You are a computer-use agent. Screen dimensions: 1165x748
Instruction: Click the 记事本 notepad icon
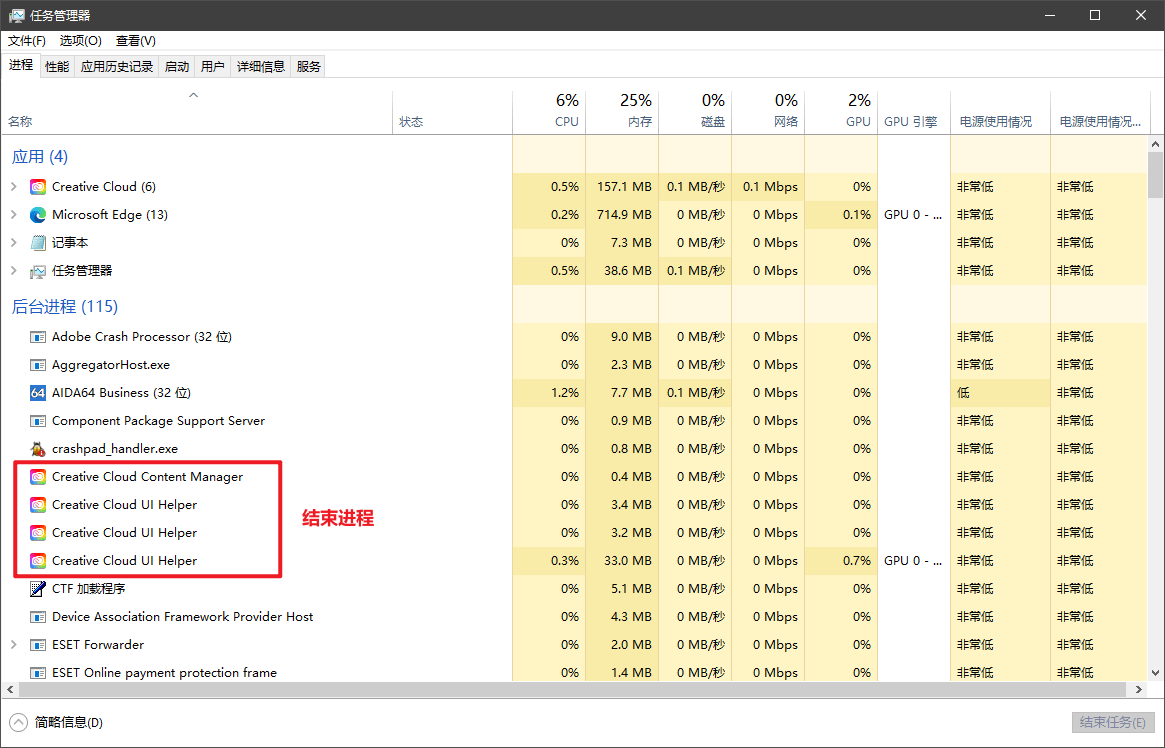click(38, 243)
